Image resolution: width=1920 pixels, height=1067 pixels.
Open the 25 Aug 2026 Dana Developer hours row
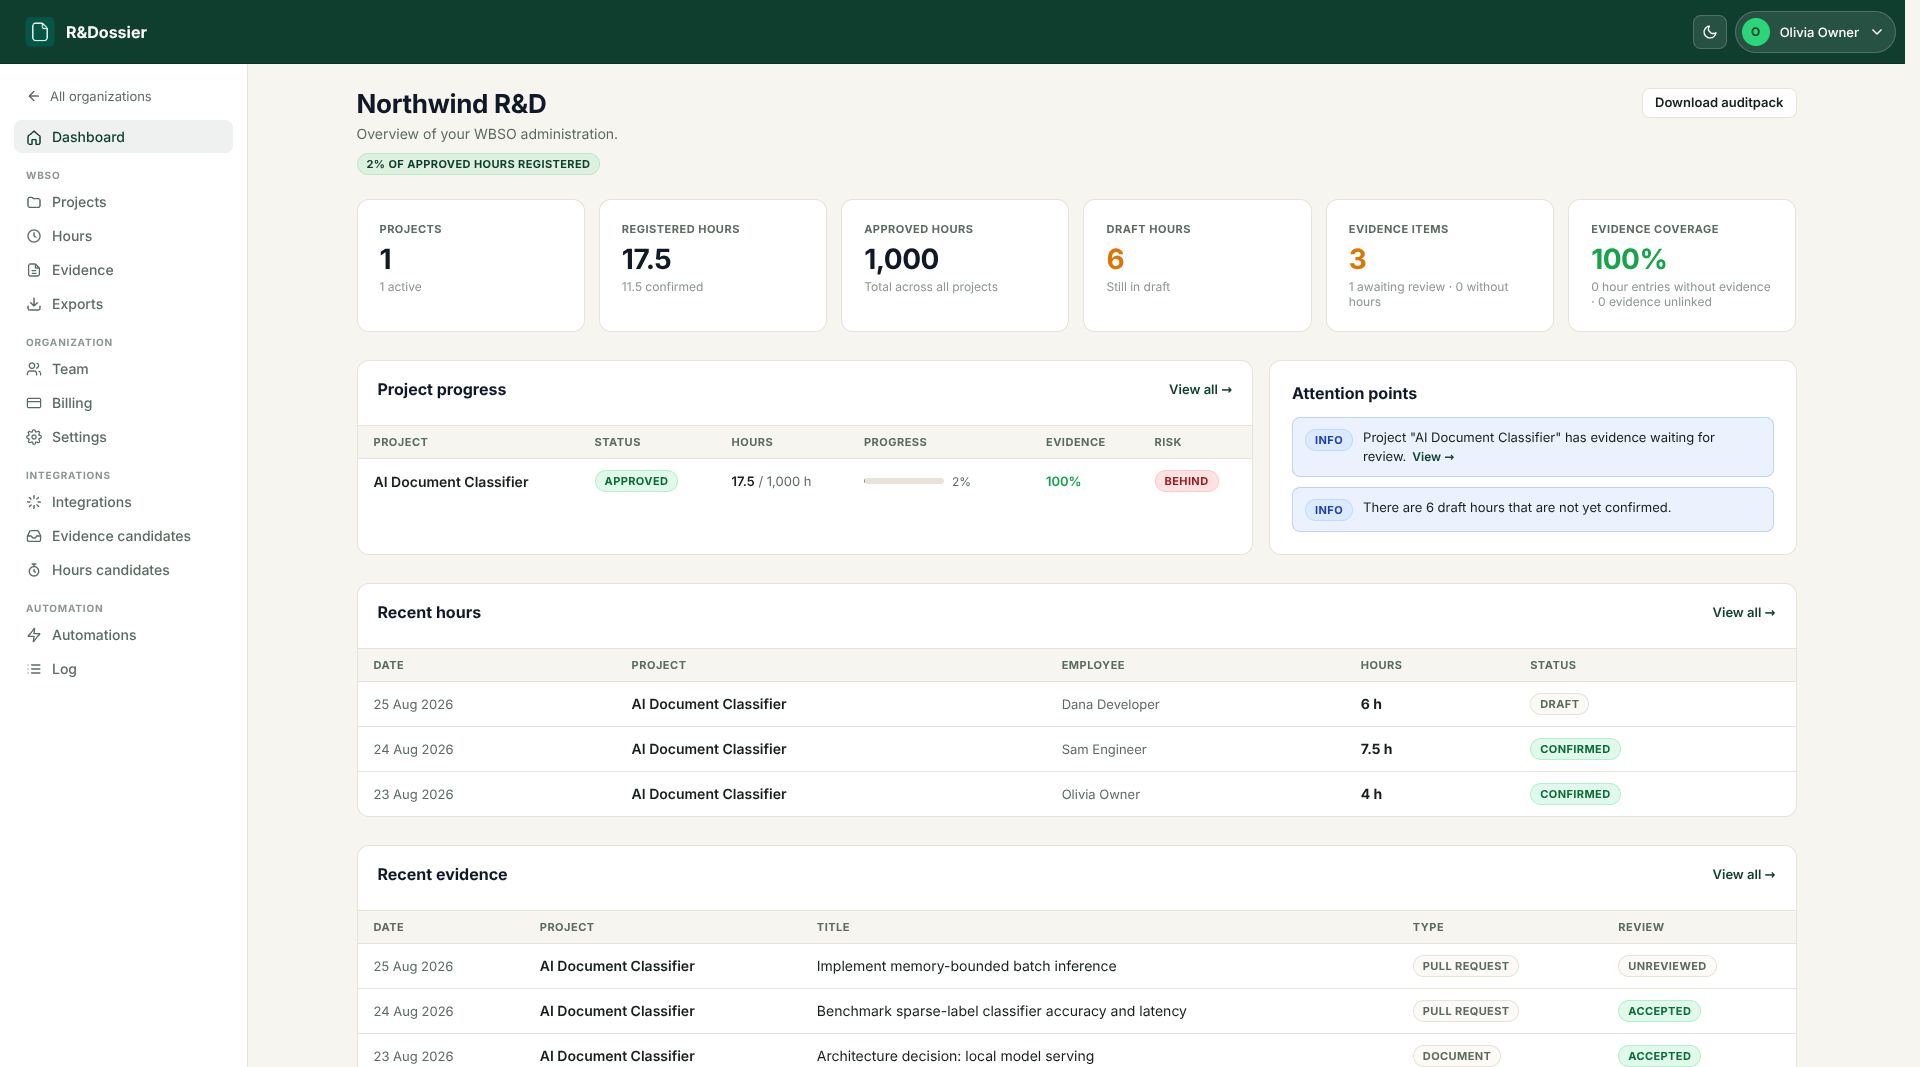click(1076, 704)
